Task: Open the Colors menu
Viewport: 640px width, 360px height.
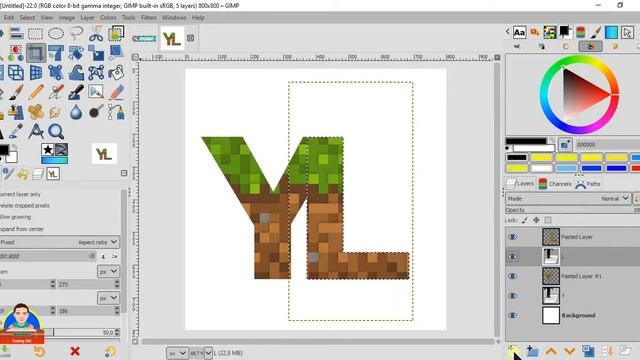Action: click(x=108, y=18)
